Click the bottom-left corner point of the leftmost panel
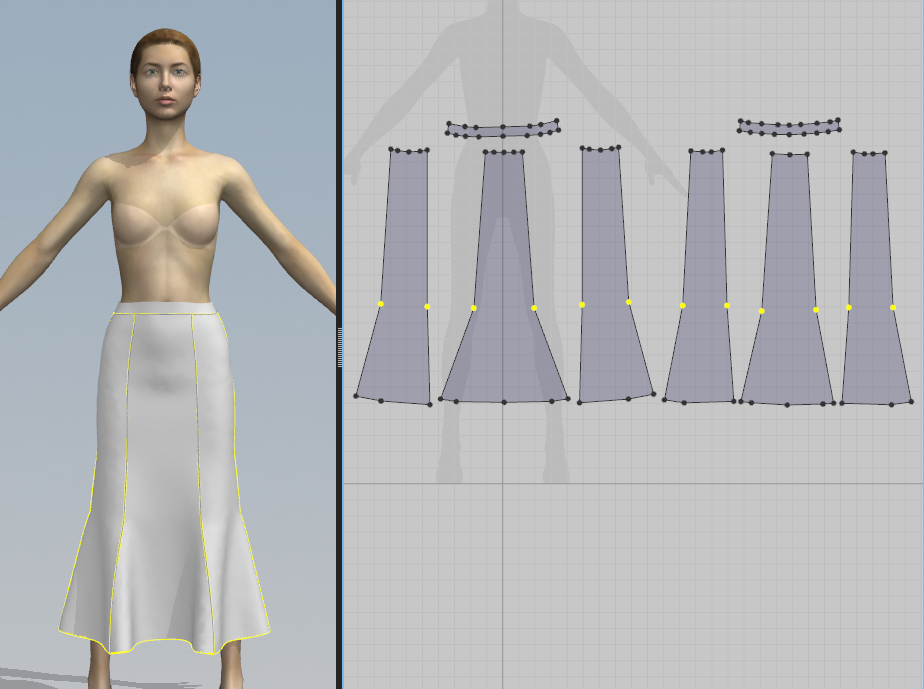The height and width of the screenshot is (689, 924). pyautogui.click(x=356, y=395)
